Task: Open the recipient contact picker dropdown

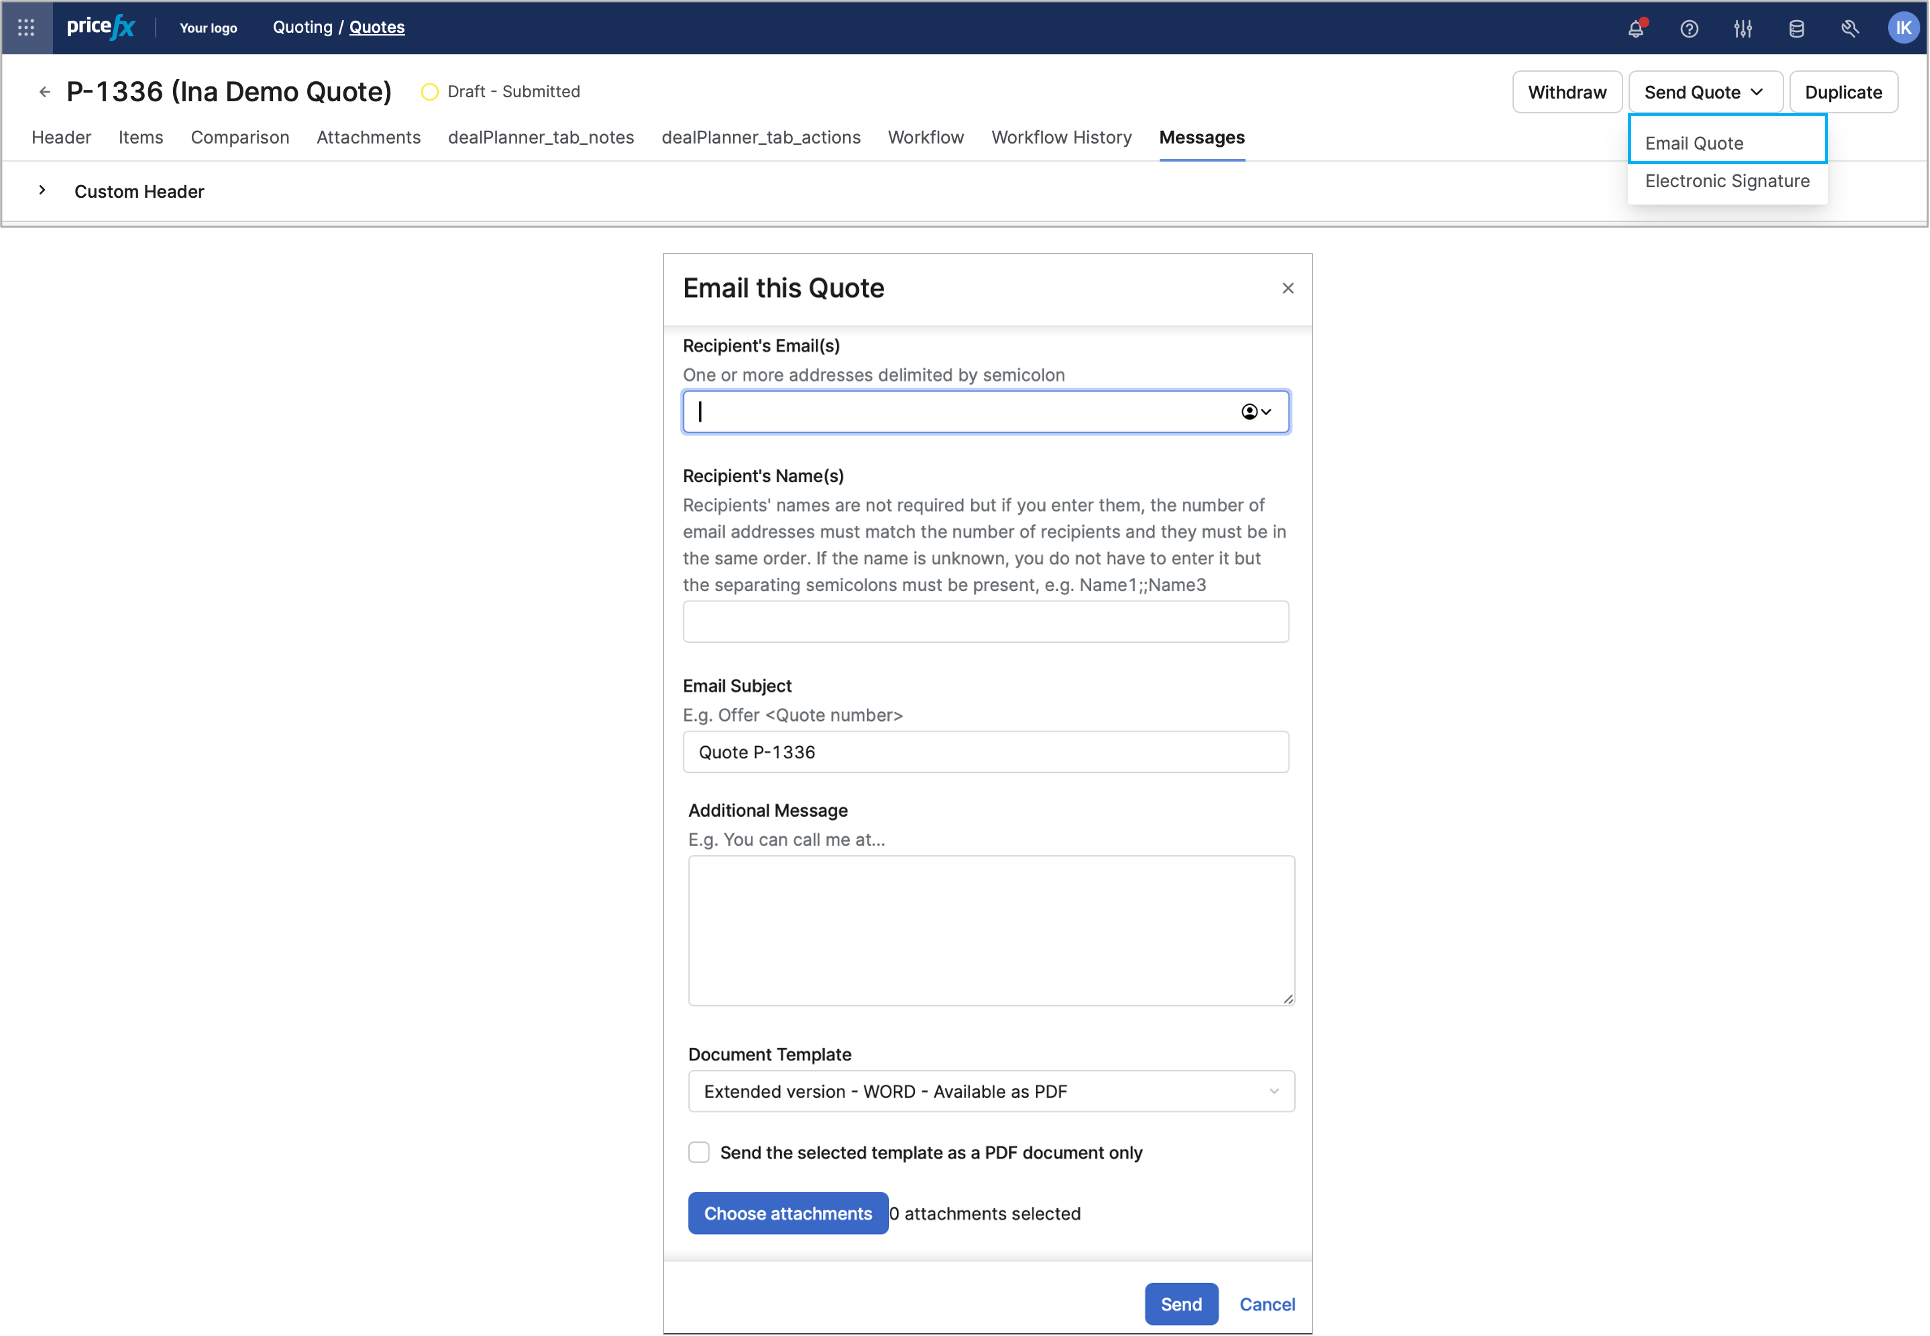Action: [x=1256, y=412]
